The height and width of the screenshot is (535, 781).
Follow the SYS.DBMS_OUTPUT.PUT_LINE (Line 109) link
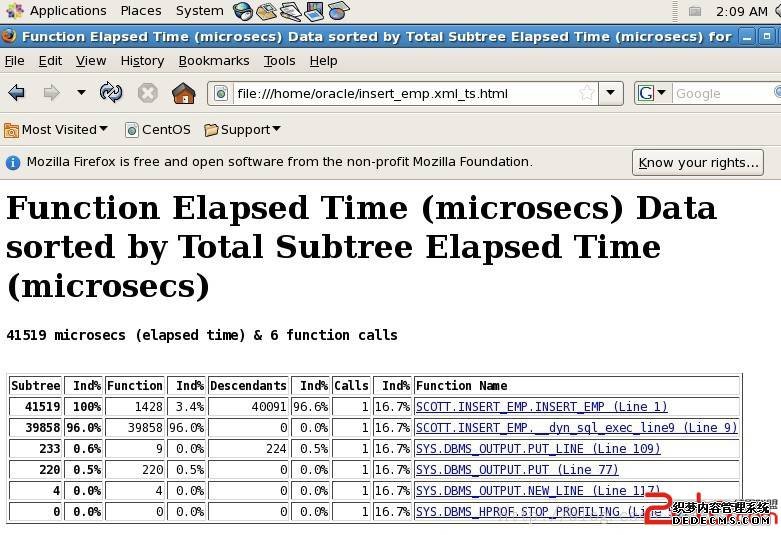point(537,449)
